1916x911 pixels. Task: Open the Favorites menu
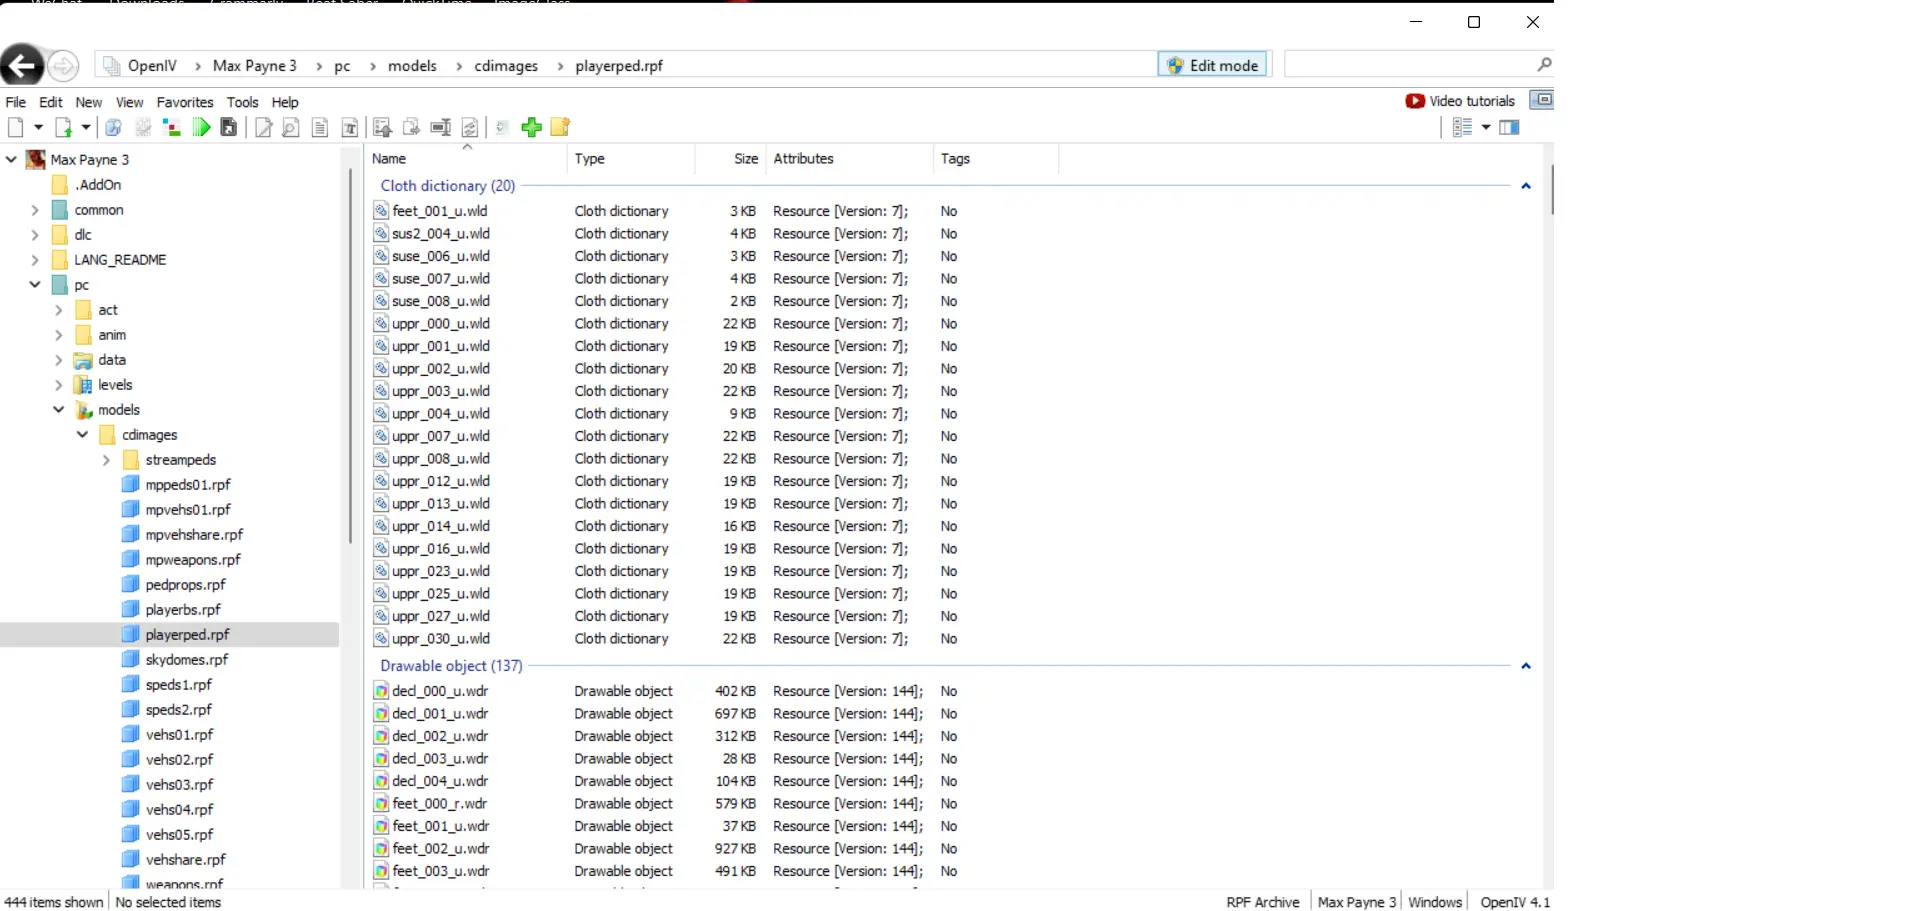[185, 102]
